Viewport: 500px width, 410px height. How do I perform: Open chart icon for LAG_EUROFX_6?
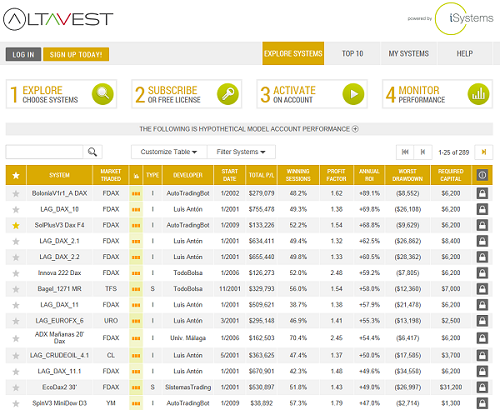pos(136,321)
